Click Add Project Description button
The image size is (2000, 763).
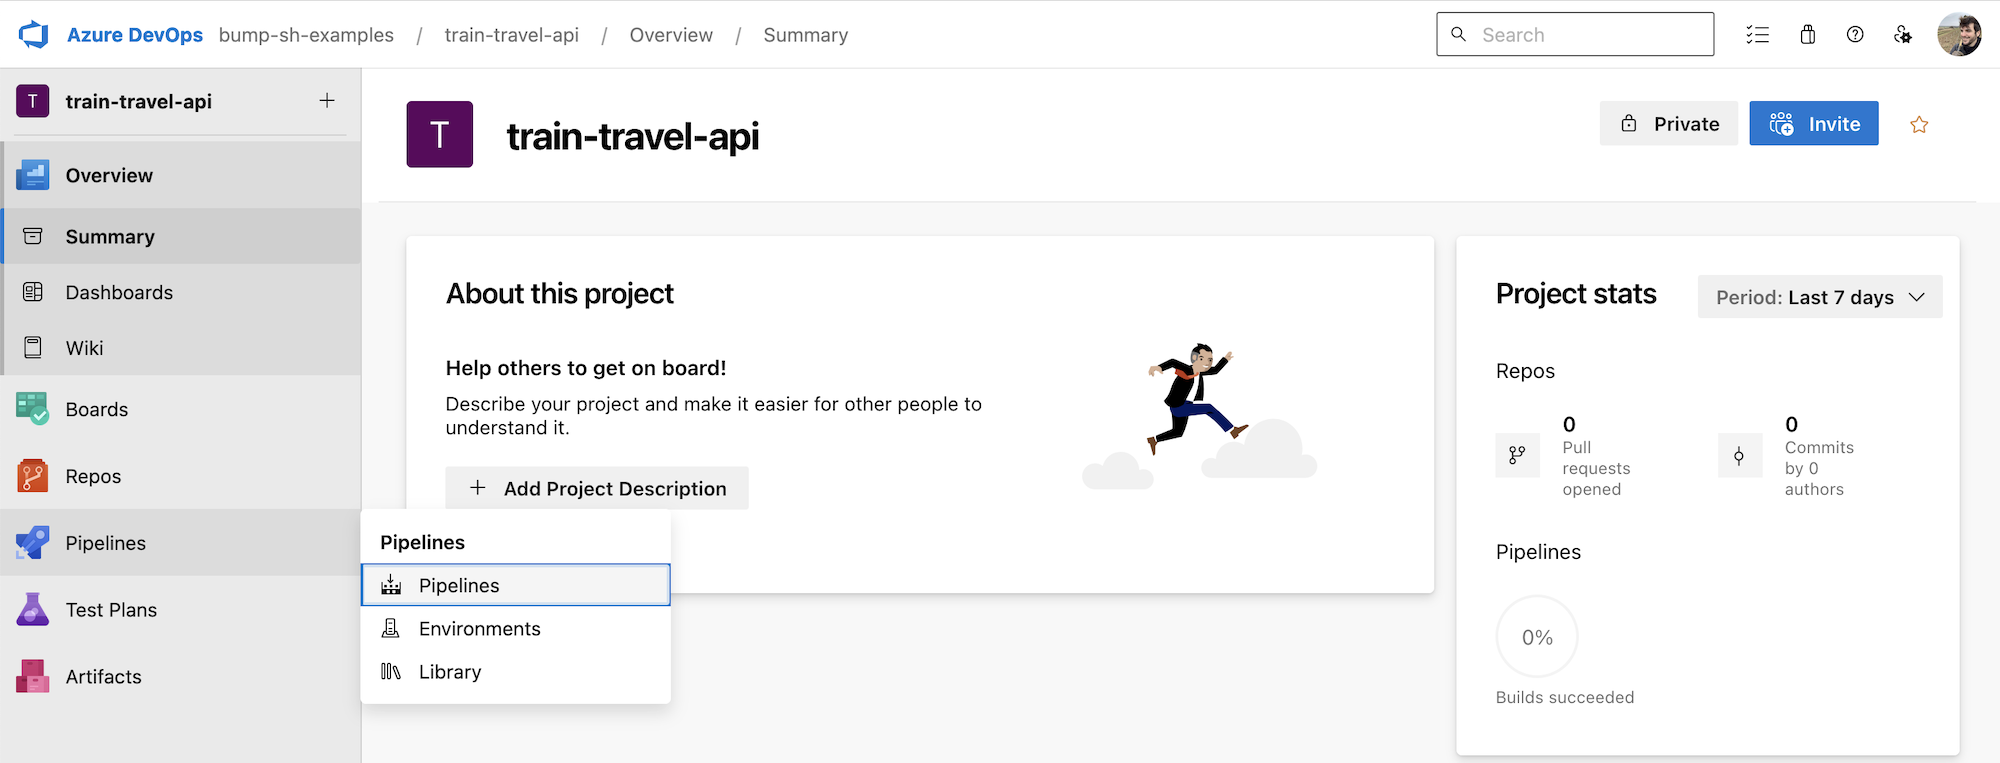596,488
